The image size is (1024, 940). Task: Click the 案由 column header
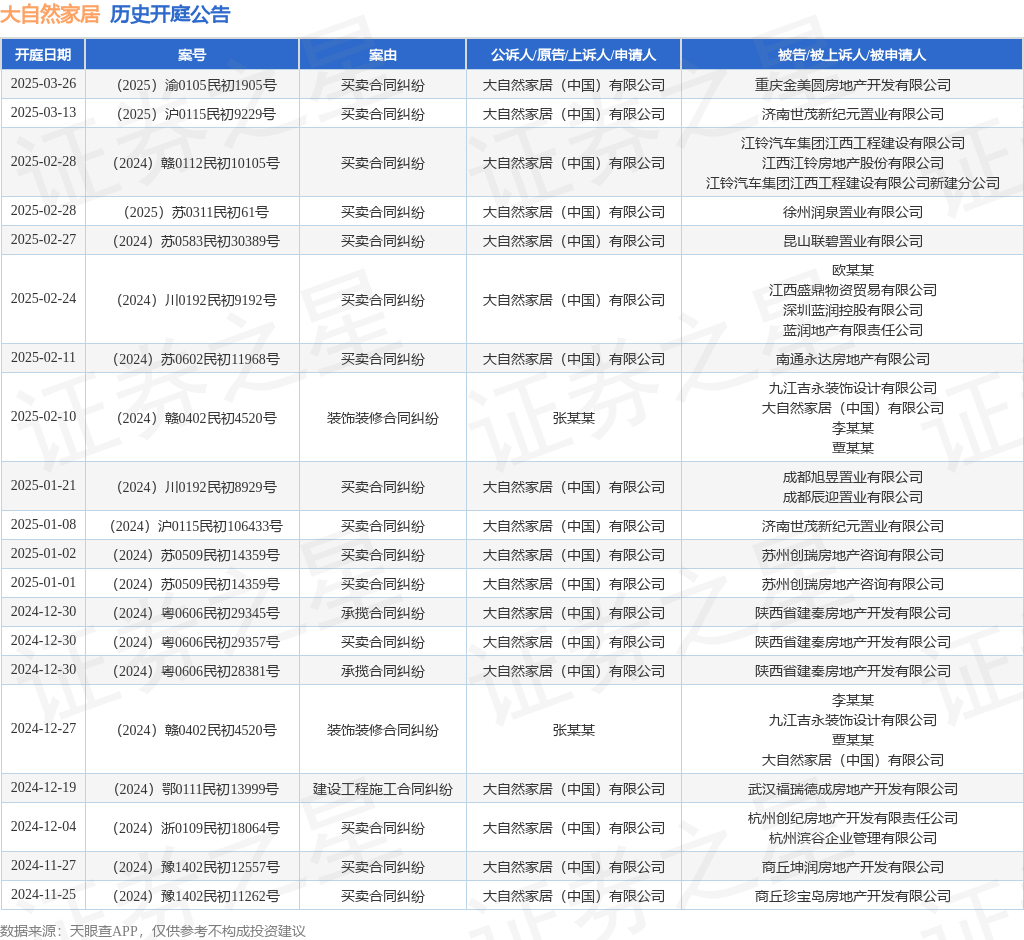coord(383,55)
